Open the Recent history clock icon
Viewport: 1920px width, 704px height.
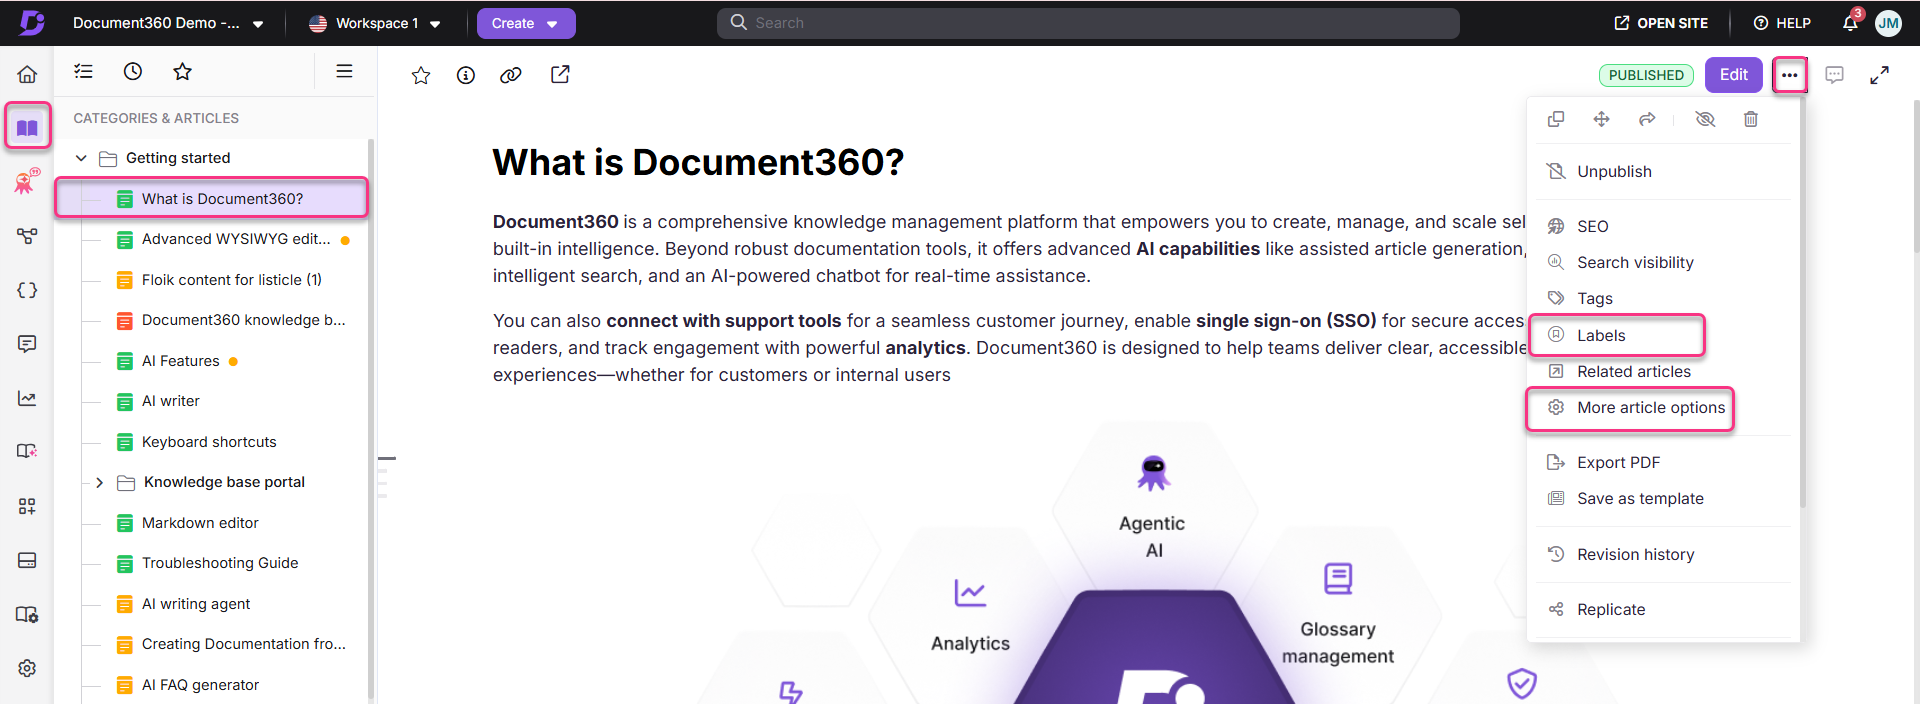[x=133, y=71]
